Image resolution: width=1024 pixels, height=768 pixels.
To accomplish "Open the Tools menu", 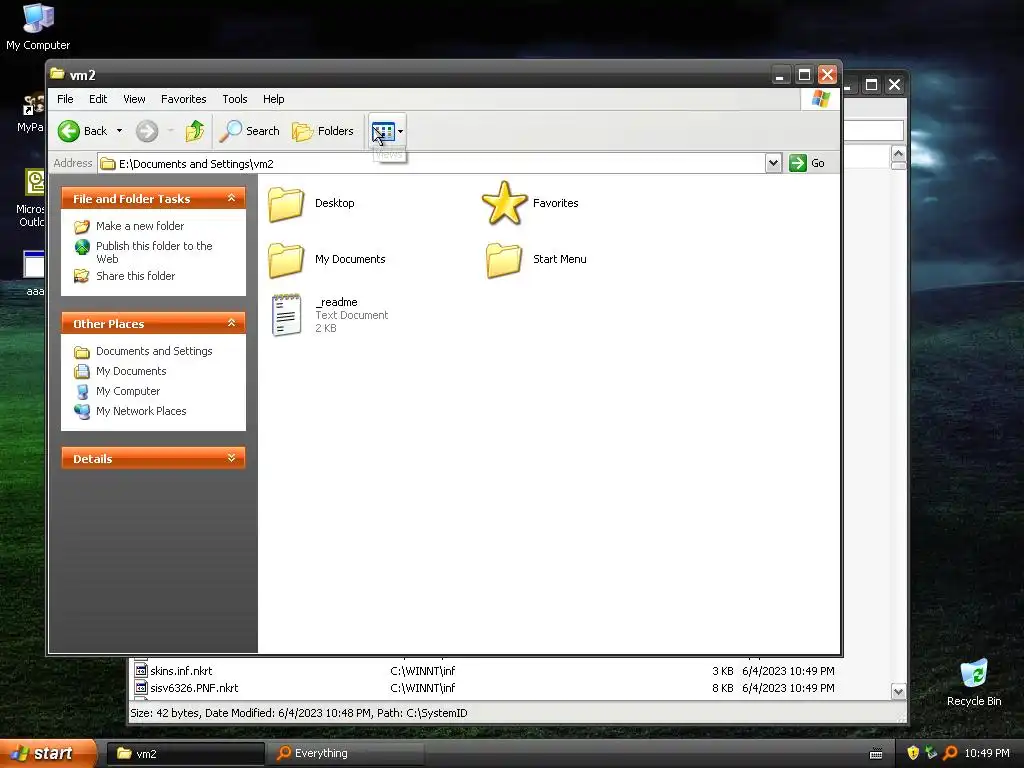I will pos(234,99).
